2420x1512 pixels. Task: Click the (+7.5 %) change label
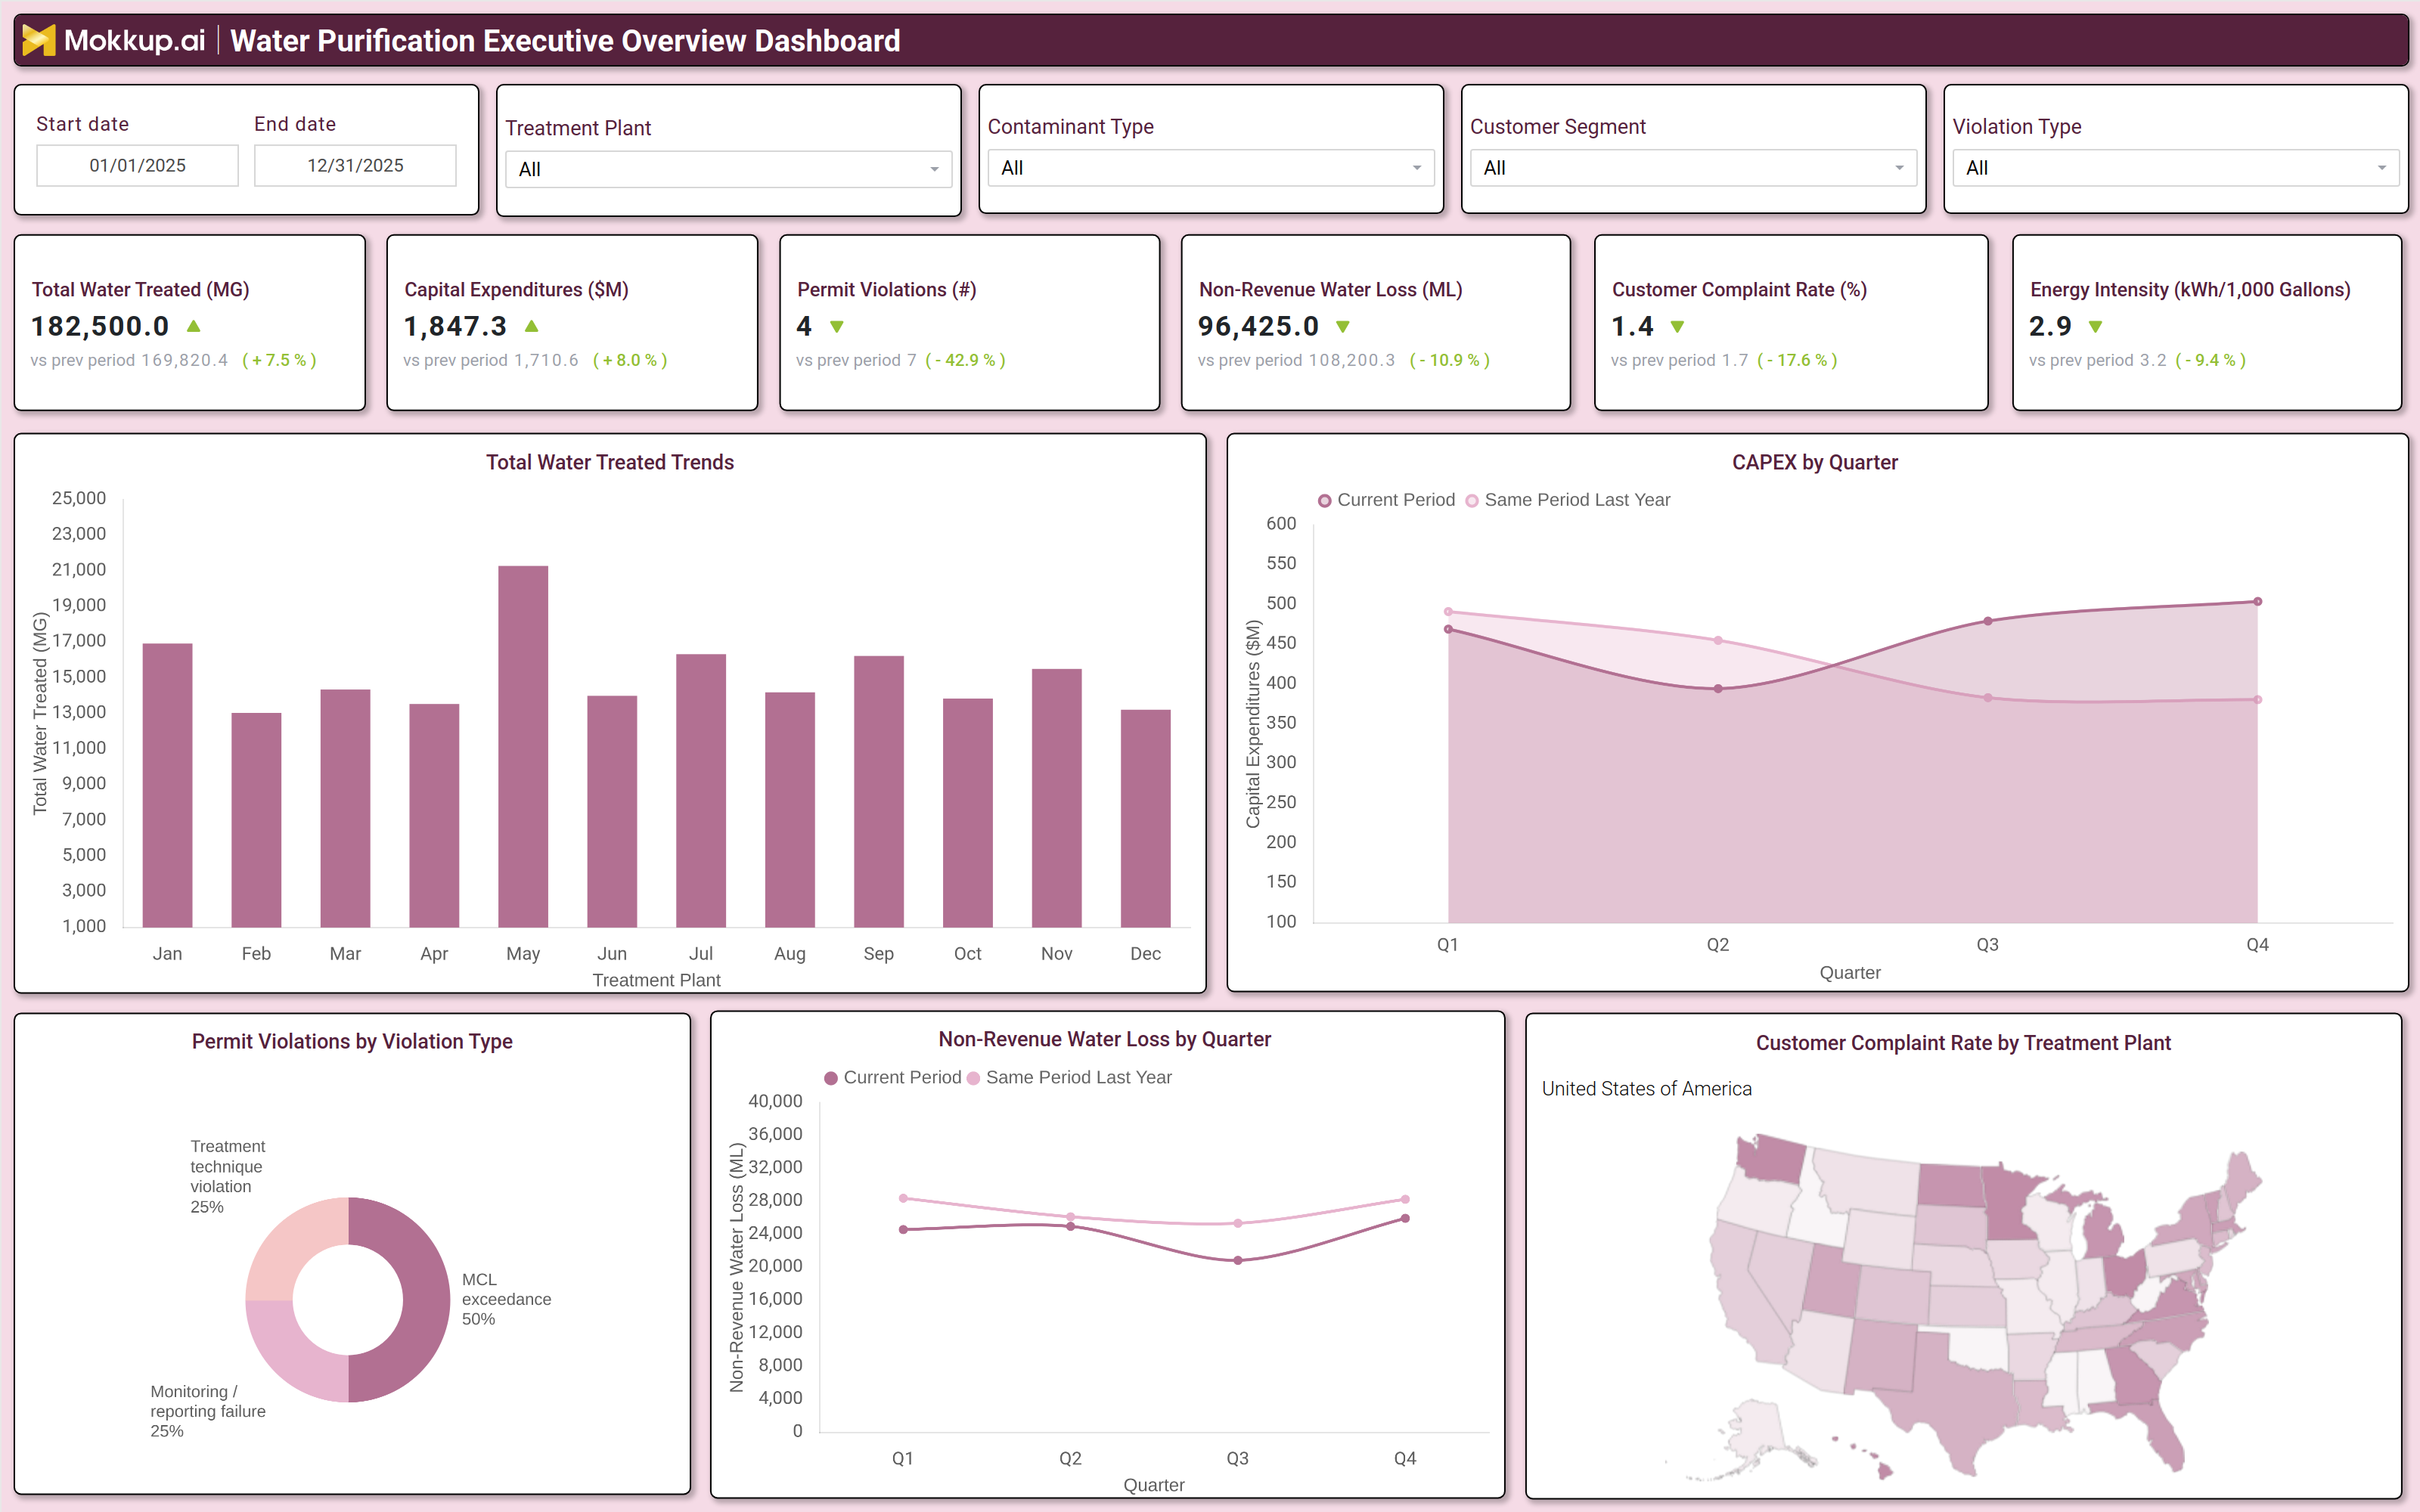(x=279, y=360)
